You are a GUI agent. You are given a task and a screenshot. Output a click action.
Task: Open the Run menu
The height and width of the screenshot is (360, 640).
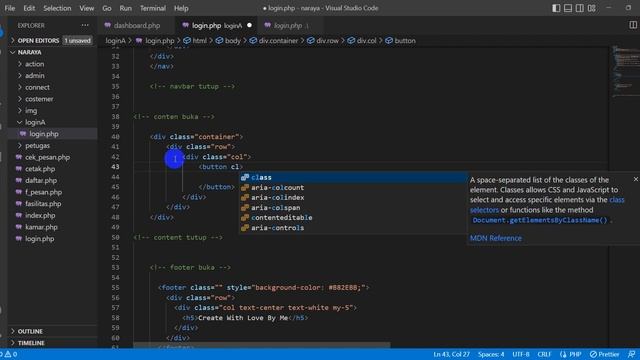tap(125, 8)
